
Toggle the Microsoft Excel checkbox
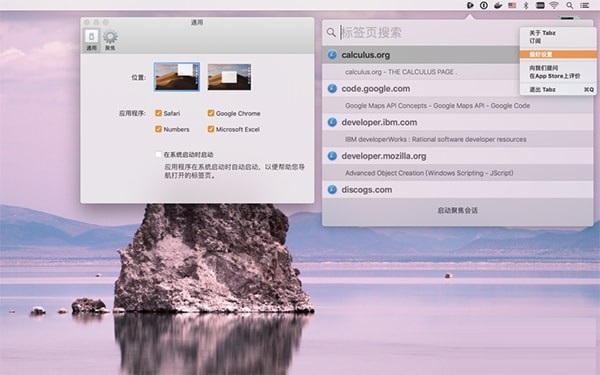(x=211, y=129)
